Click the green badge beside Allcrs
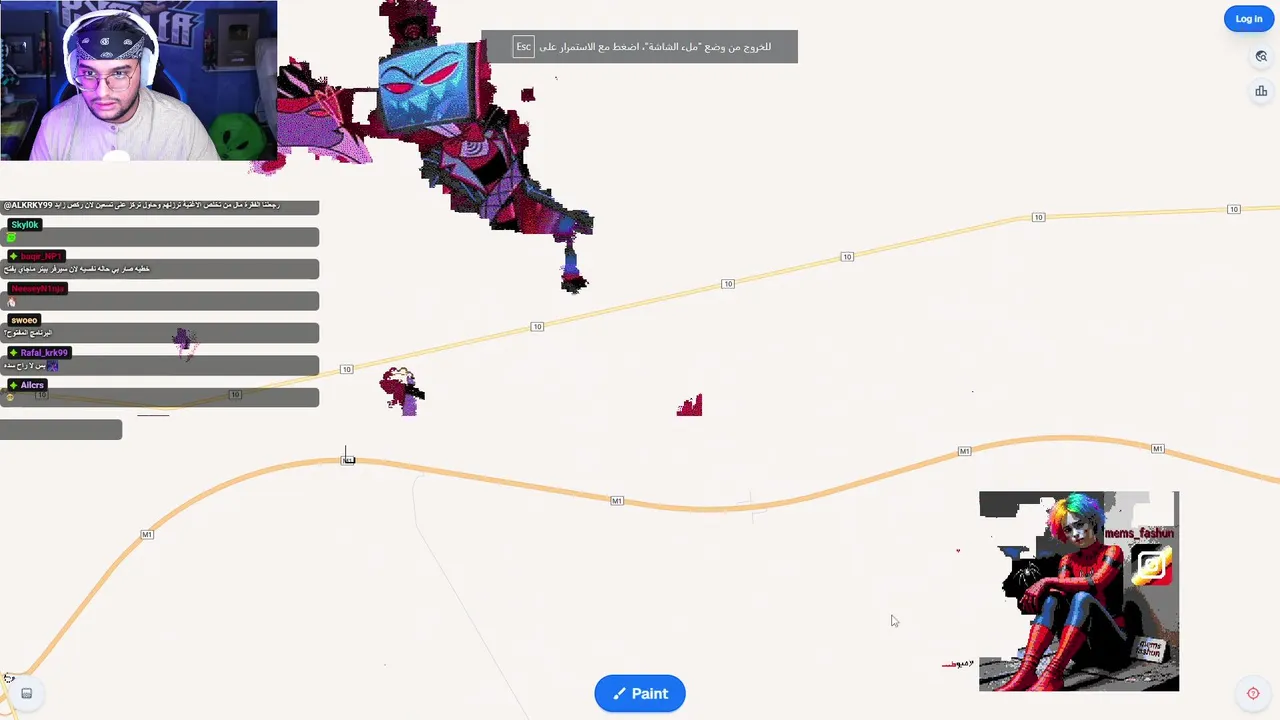The width and height of the screenshot is (1280, 720). pyautogui.click(x=13, y=385)
